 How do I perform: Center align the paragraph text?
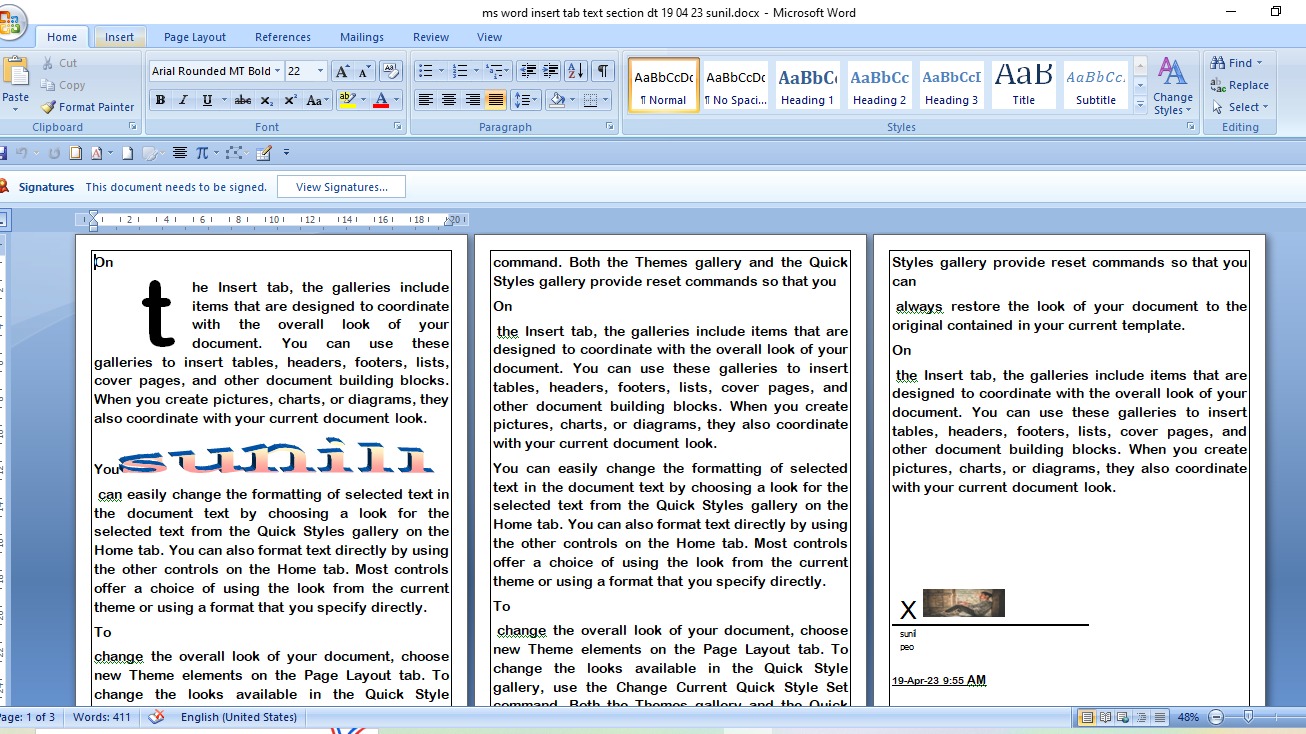coord(449,100)
